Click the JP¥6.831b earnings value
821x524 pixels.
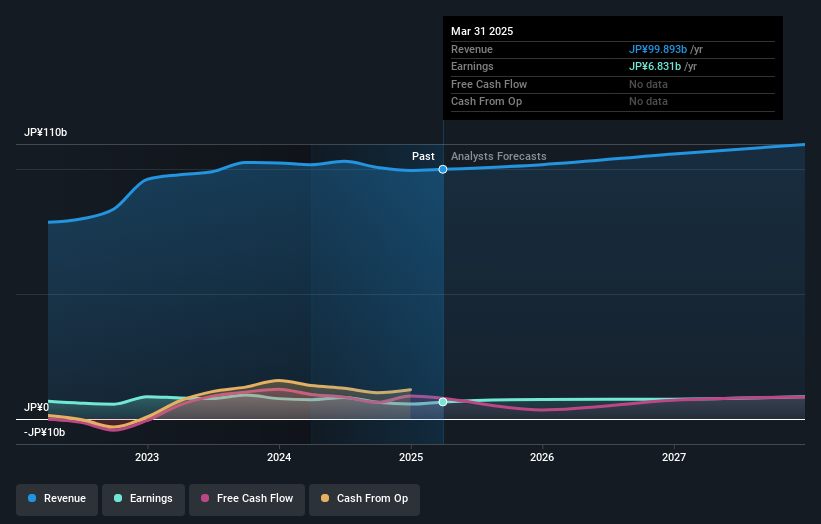coord(655,66)
